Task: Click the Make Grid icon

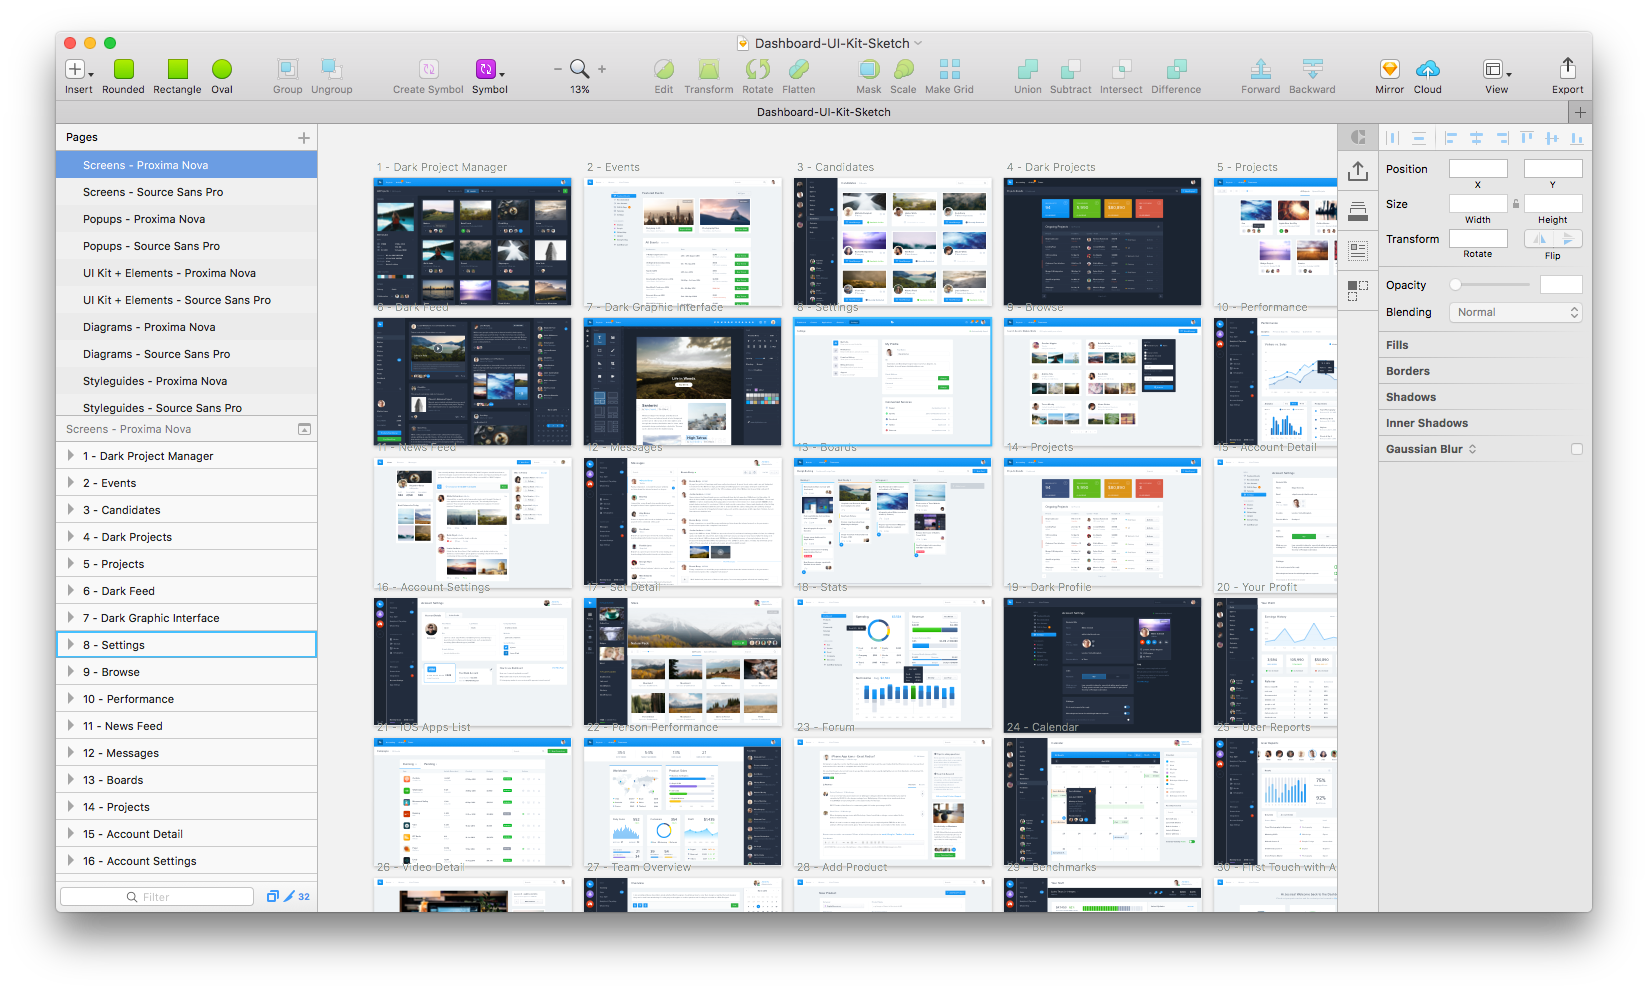Action: click(x=949, y=69)
